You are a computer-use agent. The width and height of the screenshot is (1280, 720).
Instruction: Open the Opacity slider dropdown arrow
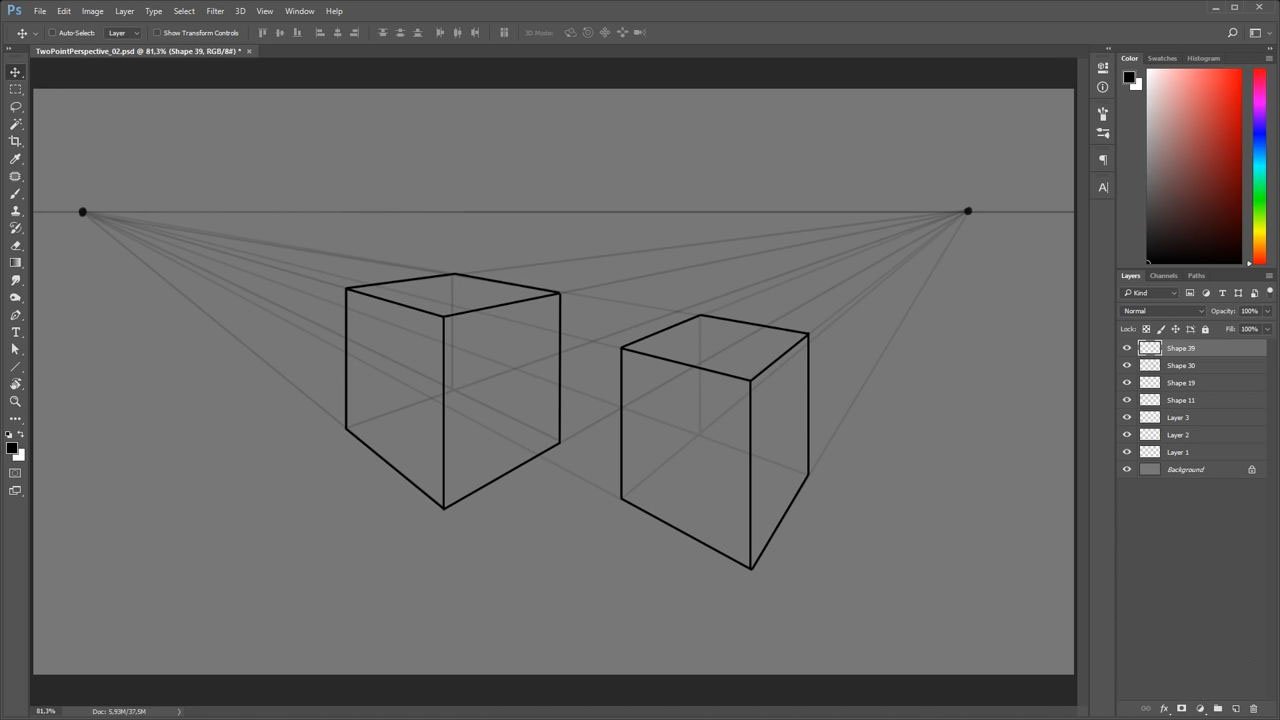click(1267, 311)
